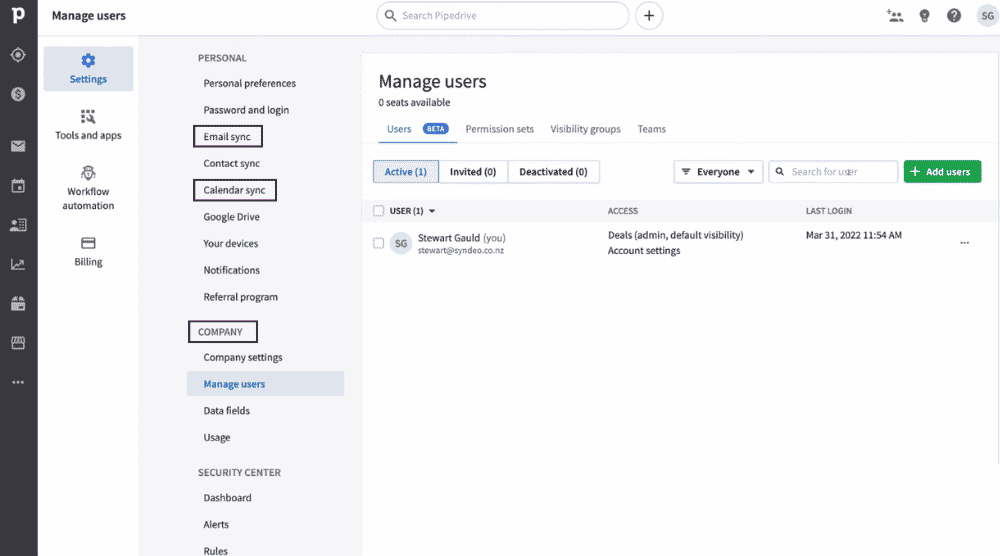Open the three-dot menu for Stewart Gauld
This screenshot has height=556, width=1000.
964,243
